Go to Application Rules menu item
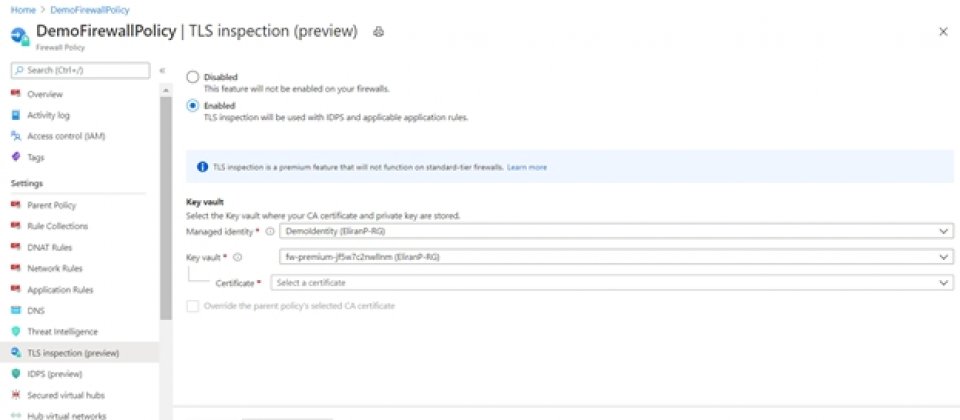 [x=60, y=290]
